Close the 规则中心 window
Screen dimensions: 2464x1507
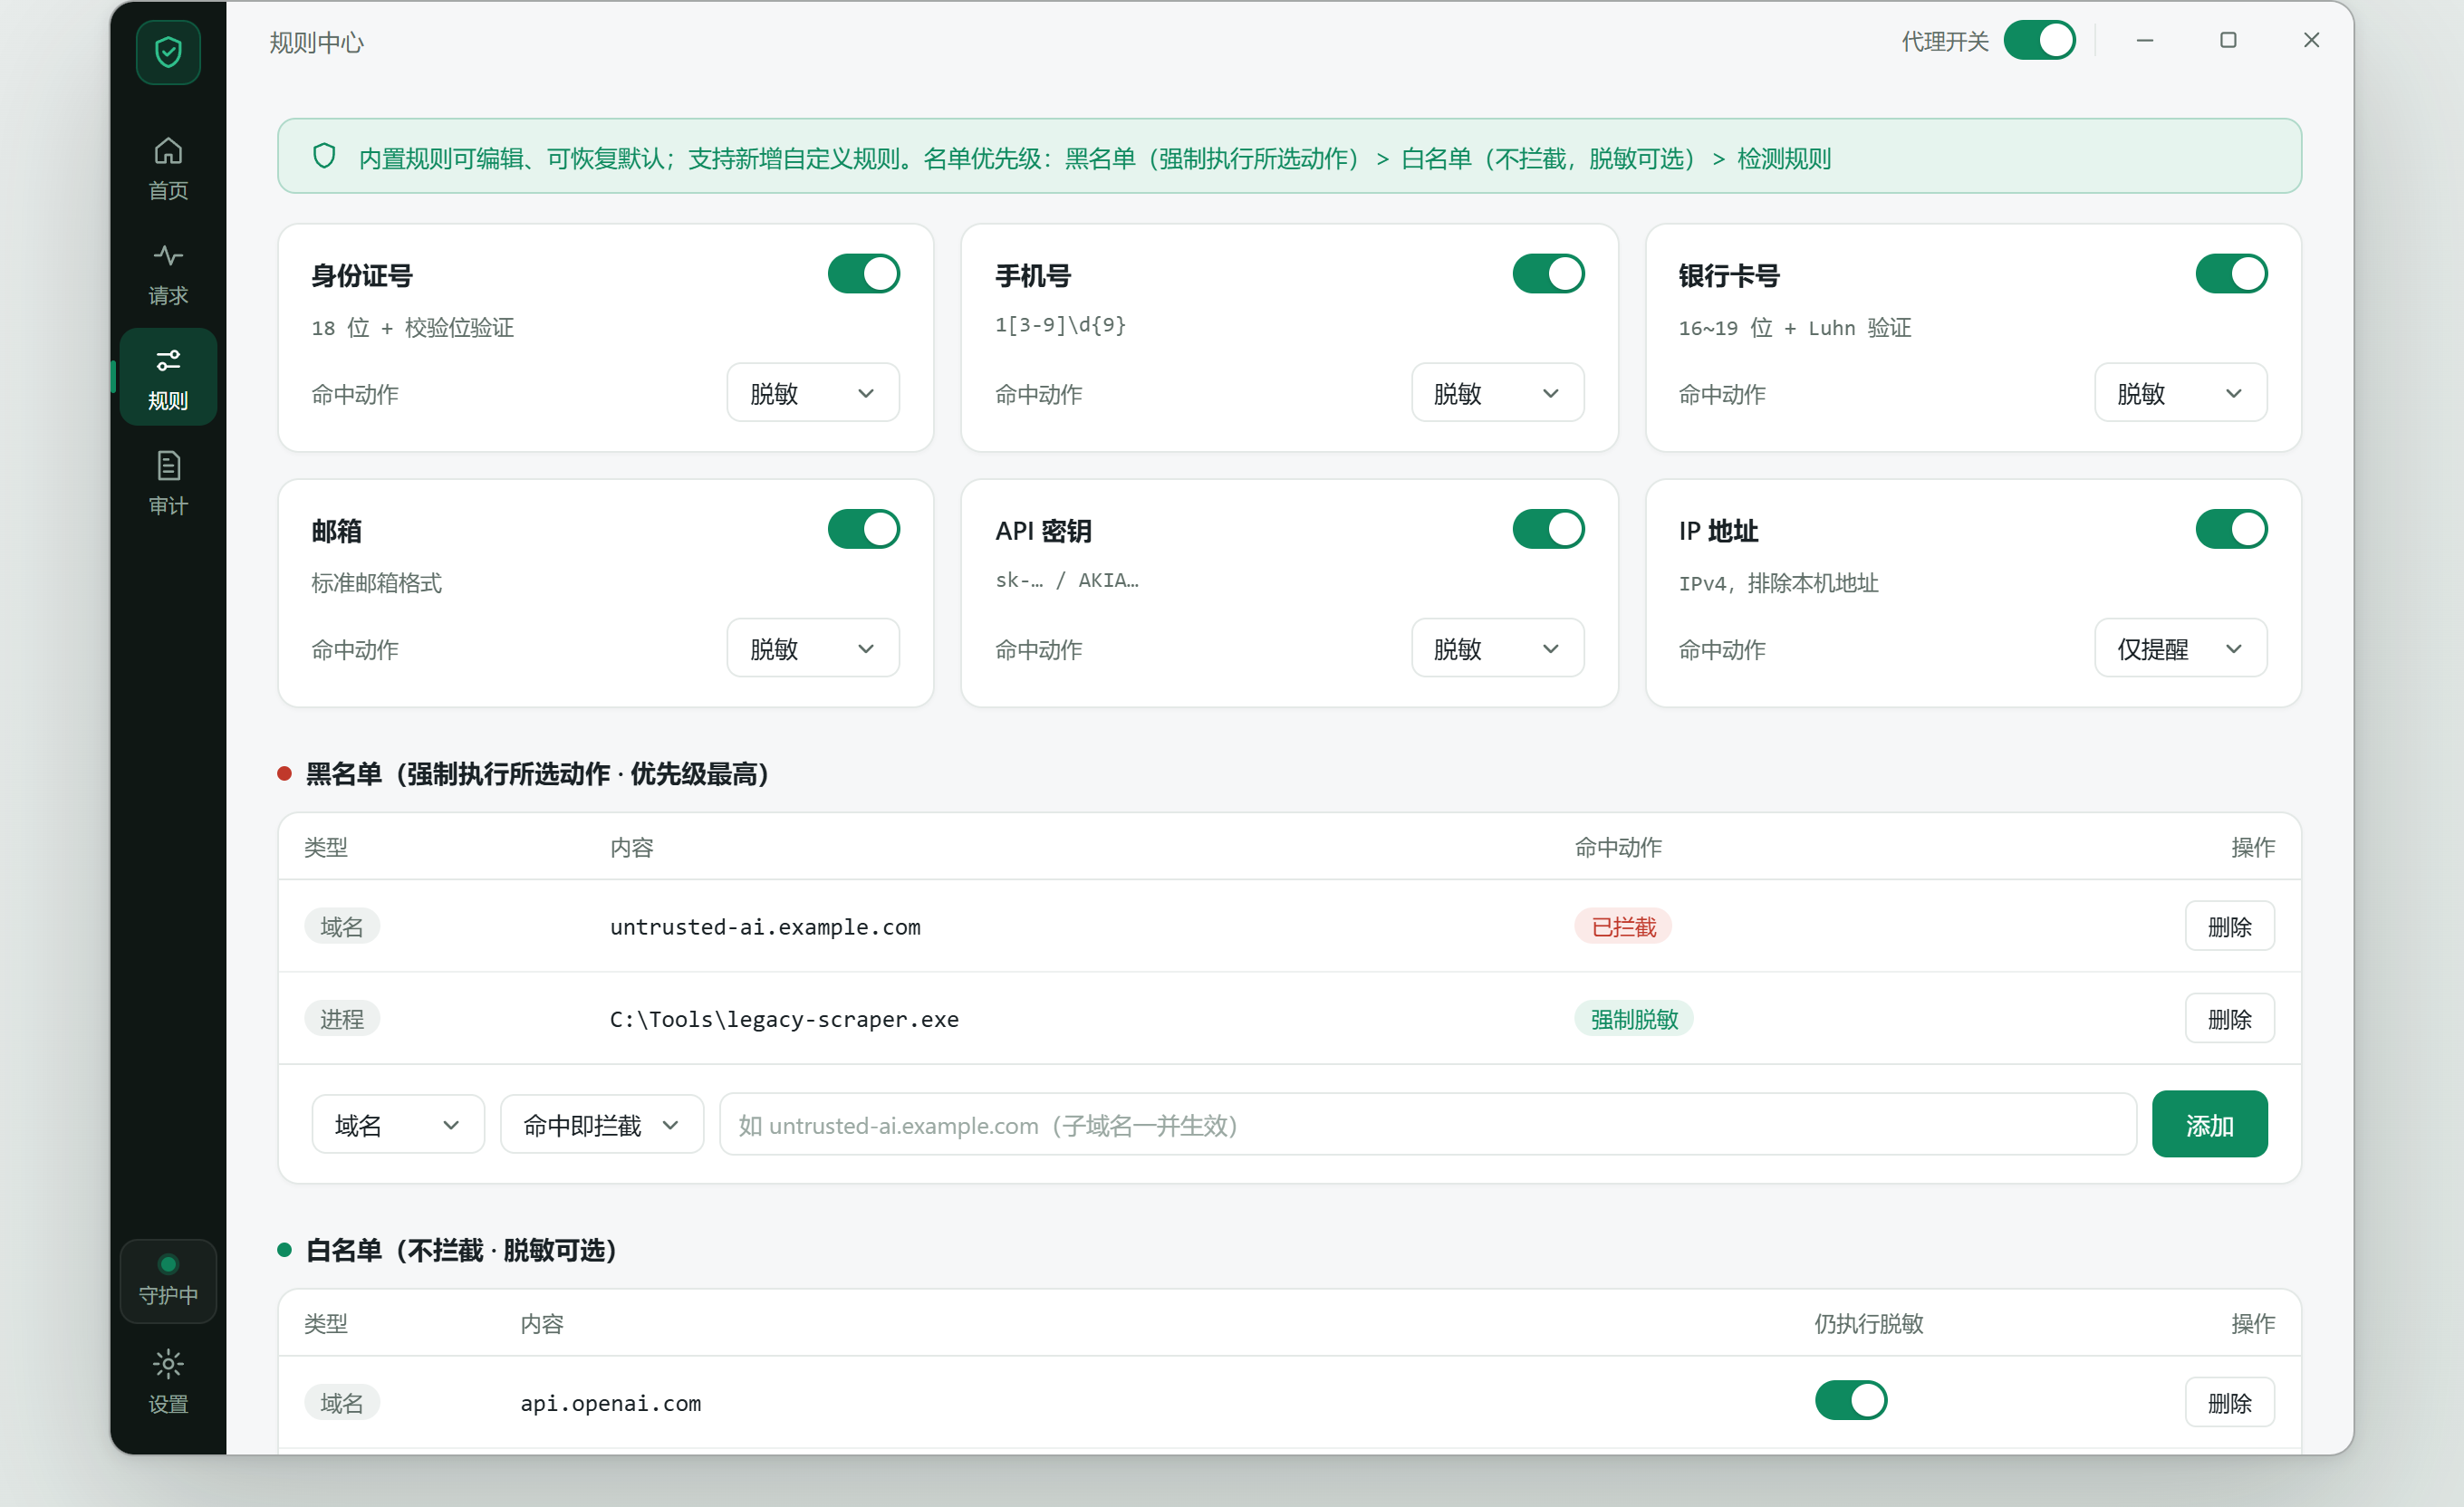click(2311, 40)
